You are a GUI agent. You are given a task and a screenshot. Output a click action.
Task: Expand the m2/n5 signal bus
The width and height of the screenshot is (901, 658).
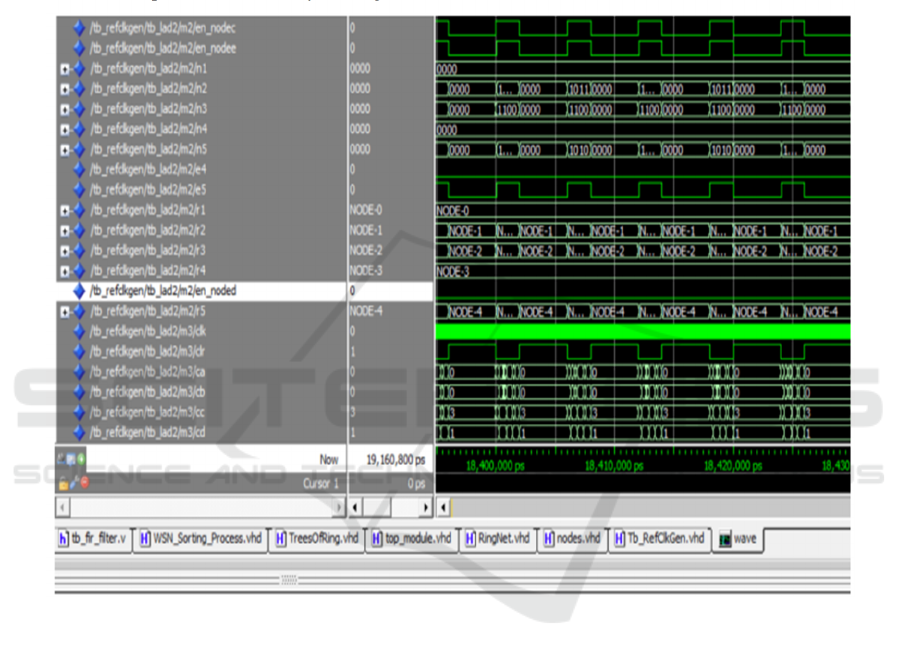pos(64,150)
